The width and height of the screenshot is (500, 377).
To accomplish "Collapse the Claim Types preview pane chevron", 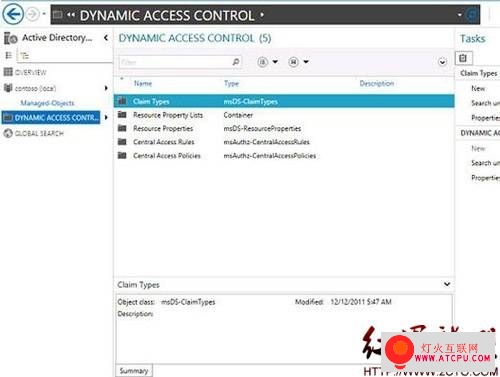I will pos(447,284).
